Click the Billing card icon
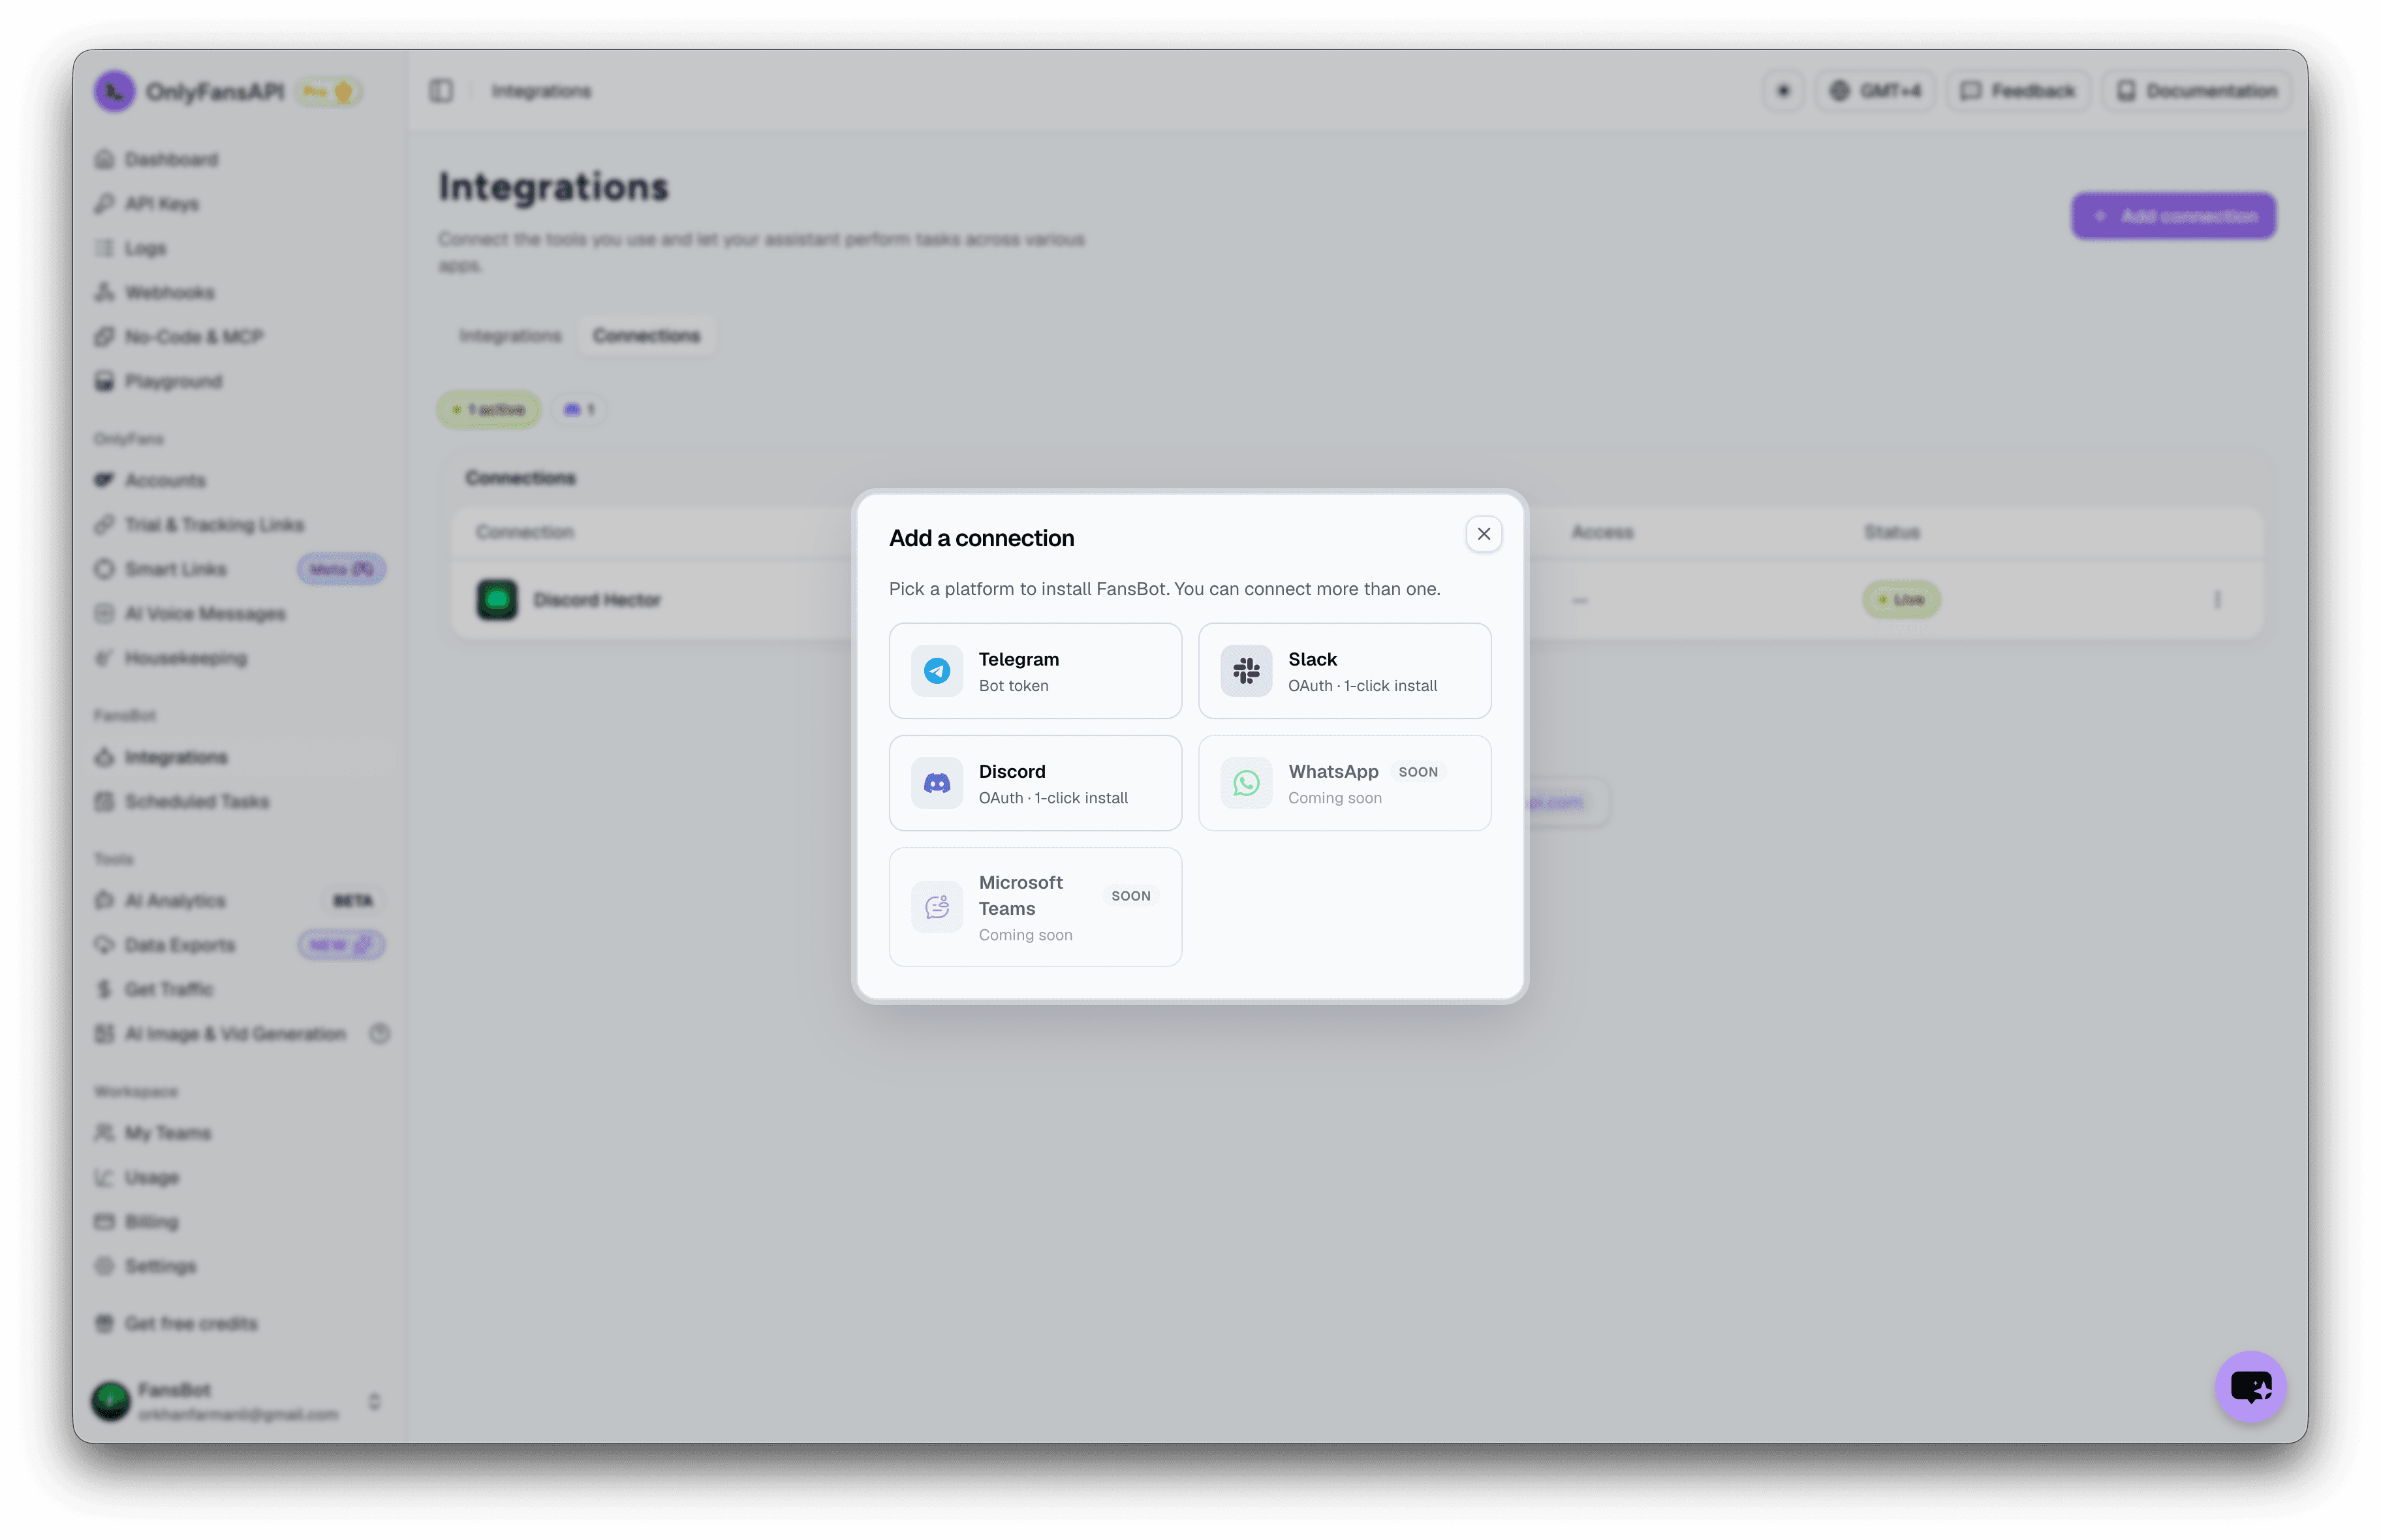Image resolution: width=2381 pixels, height=1540 pixels. tap(104, 1222)
